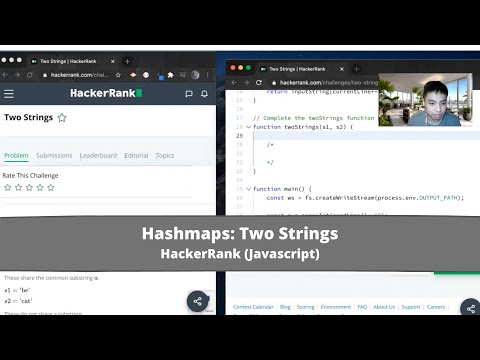Click the share button in left window
Image resolution: width=480 pixels, height=360 pixels.
coord(197,301)
